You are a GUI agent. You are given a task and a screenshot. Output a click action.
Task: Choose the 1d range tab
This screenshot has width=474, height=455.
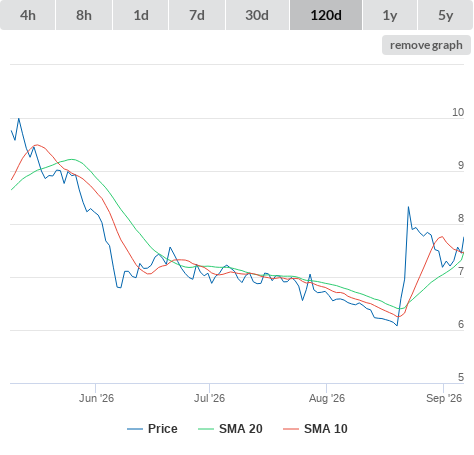point(141,15)
